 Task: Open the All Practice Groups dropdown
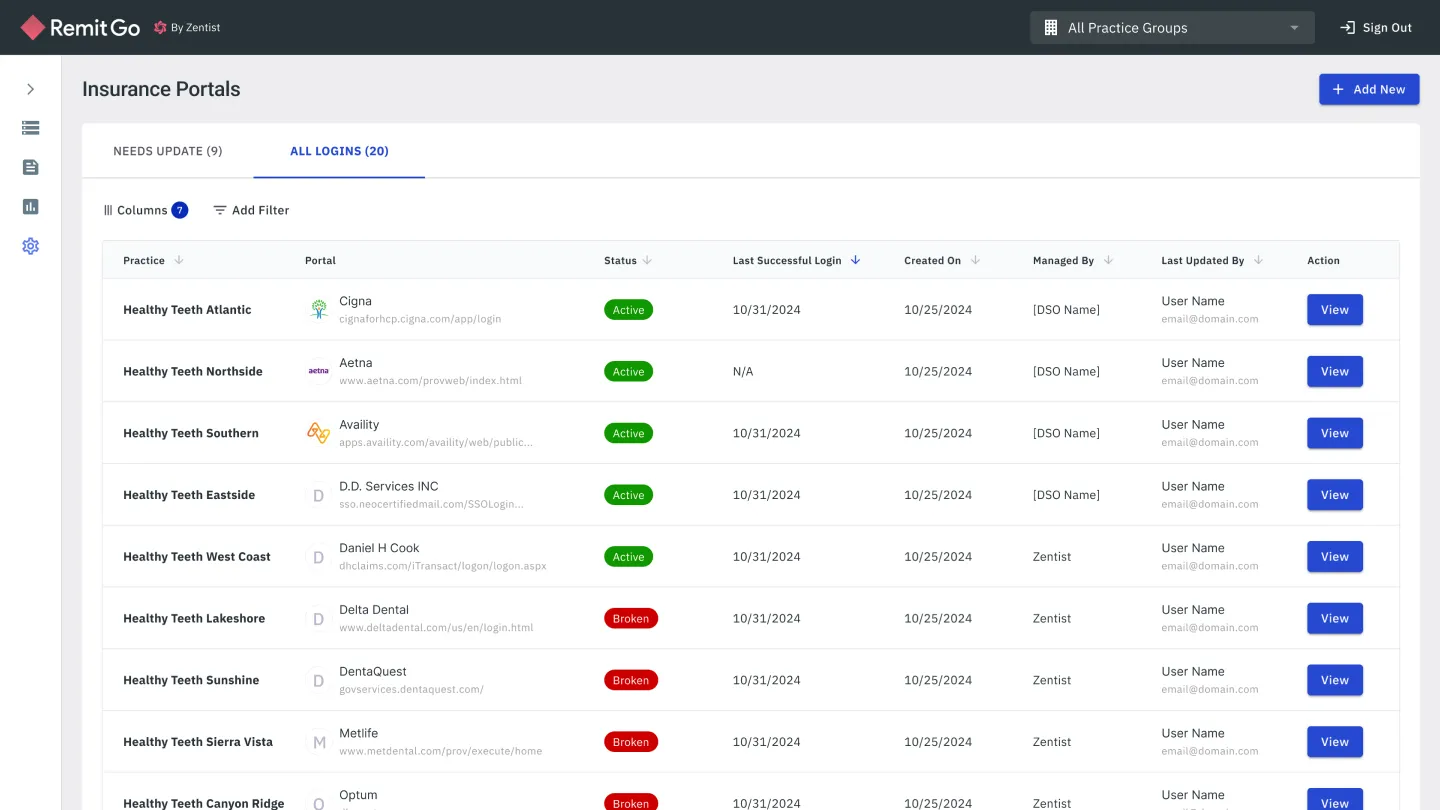pyautogui.click(x=1172, y=28)
